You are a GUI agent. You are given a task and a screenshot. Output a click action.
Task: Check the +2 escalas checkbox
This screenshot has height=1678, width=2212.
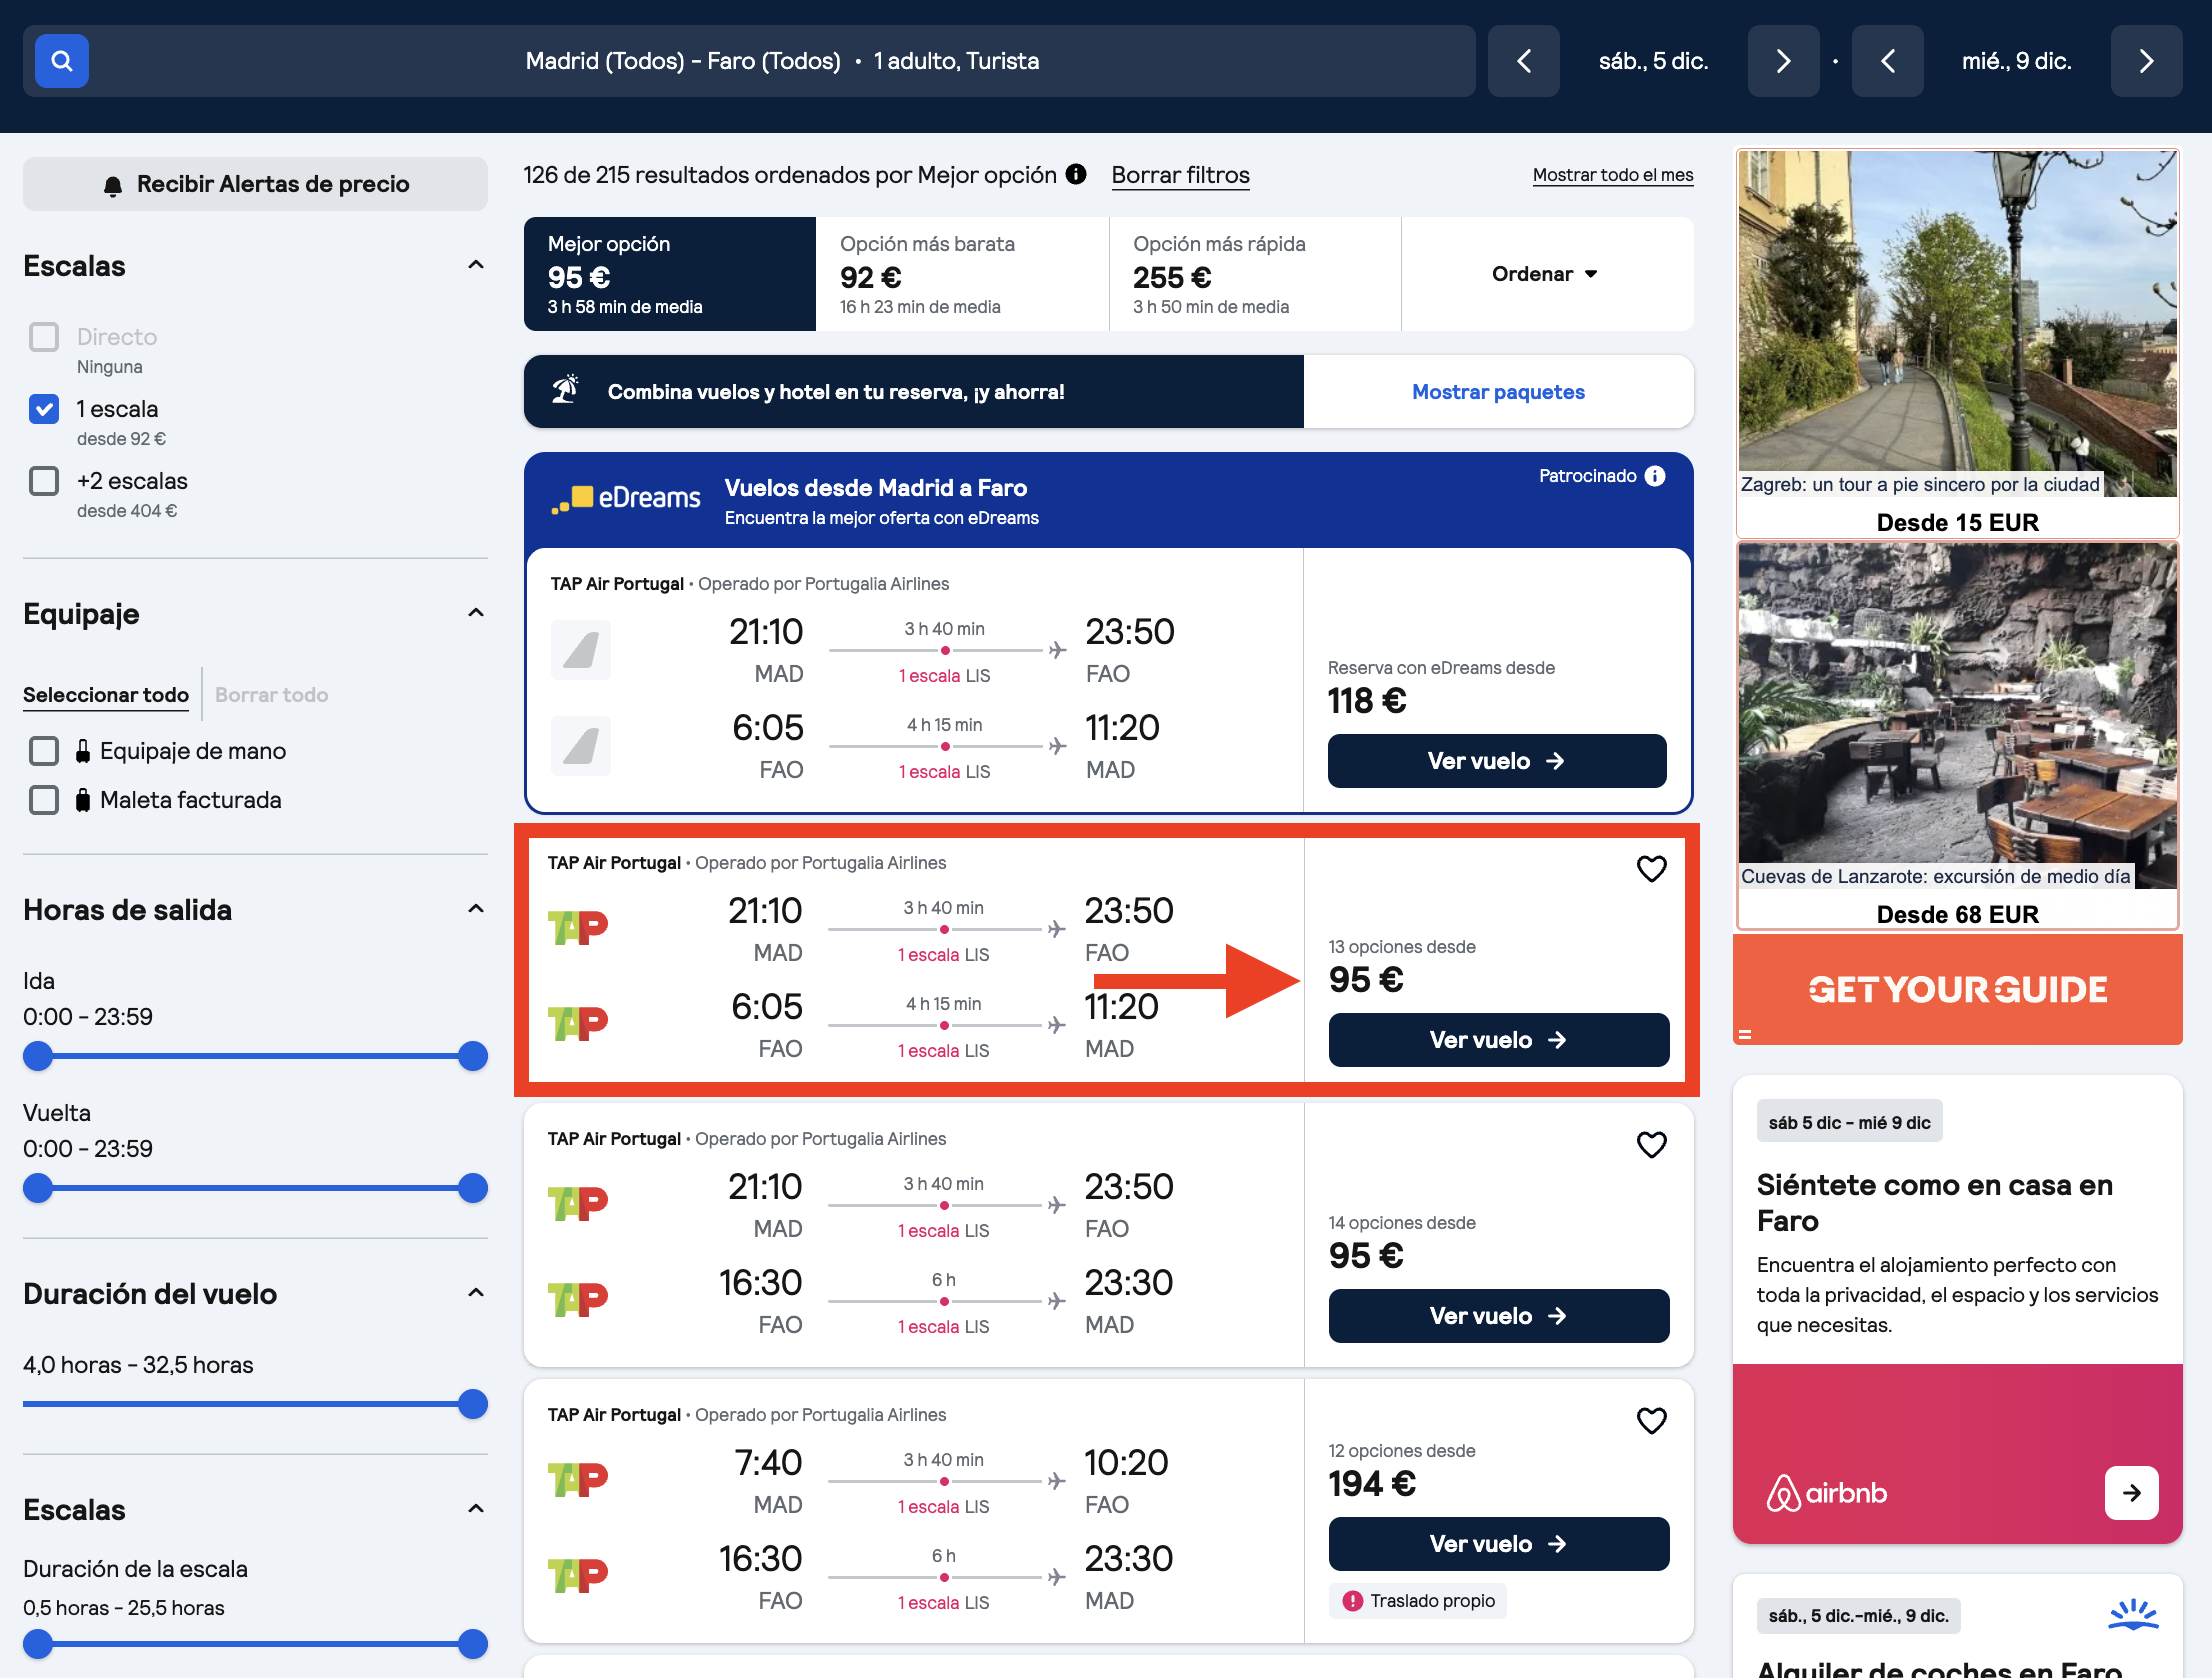click(44, 481)
